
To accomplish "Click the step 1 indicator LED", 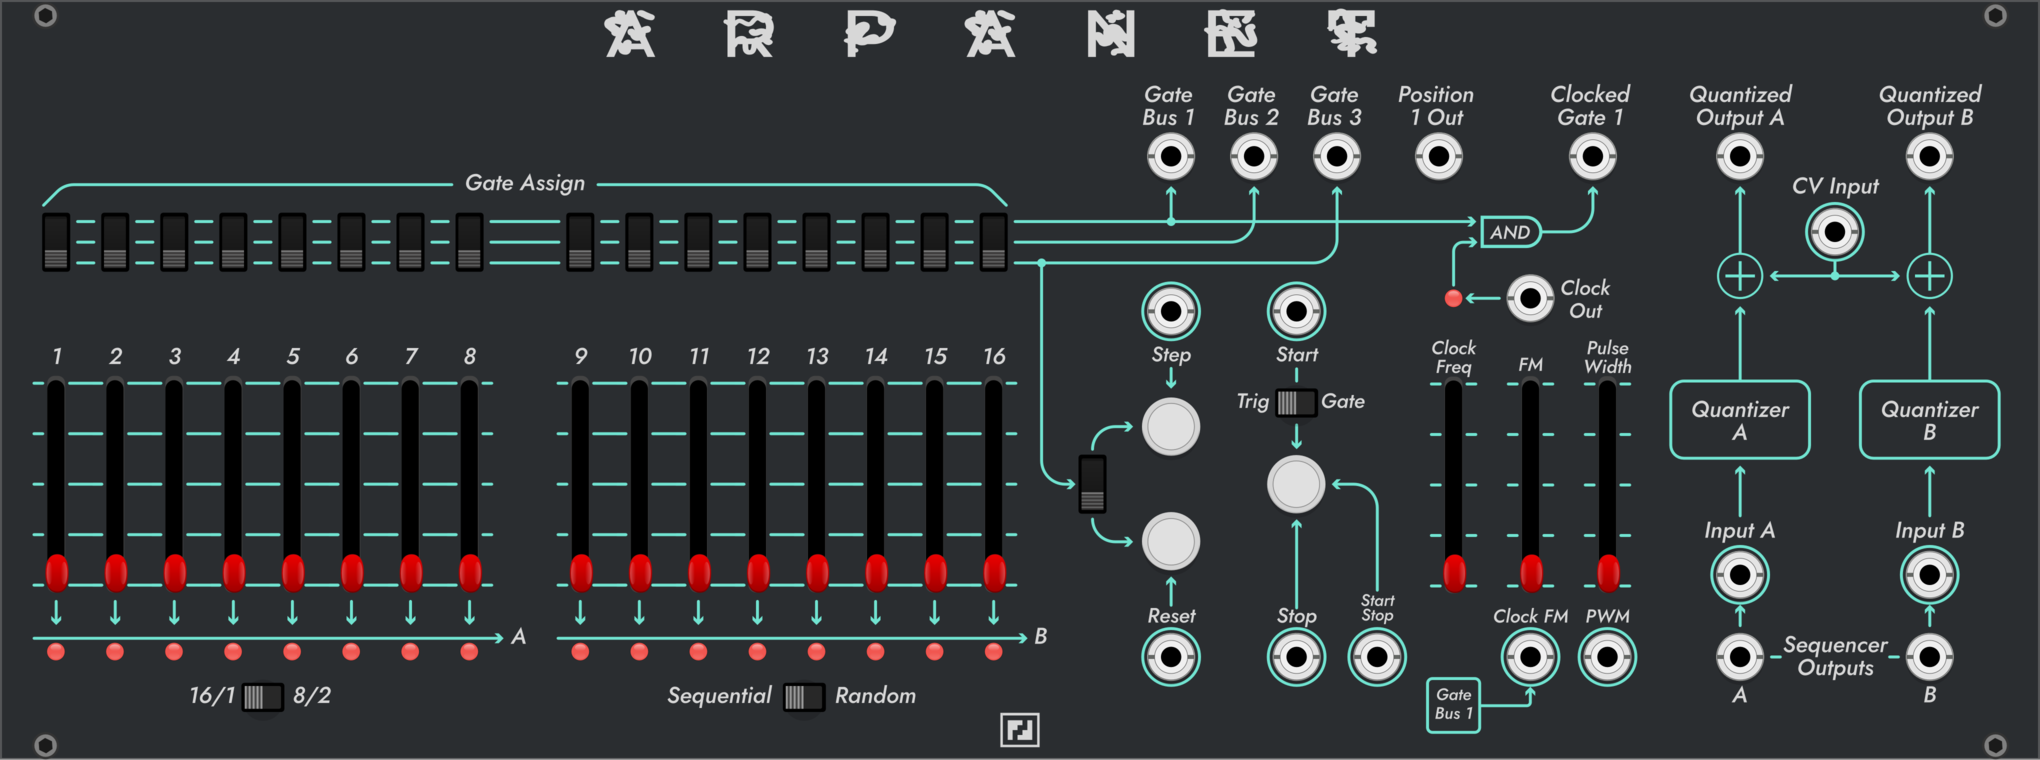I will [x=56, y=652].
